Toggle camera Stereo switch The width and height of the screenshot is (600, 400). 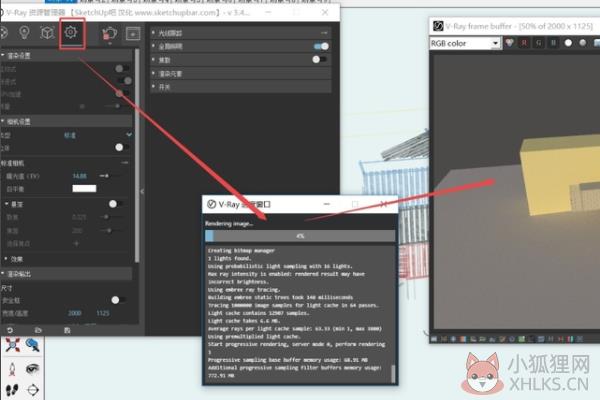[122, 147]
